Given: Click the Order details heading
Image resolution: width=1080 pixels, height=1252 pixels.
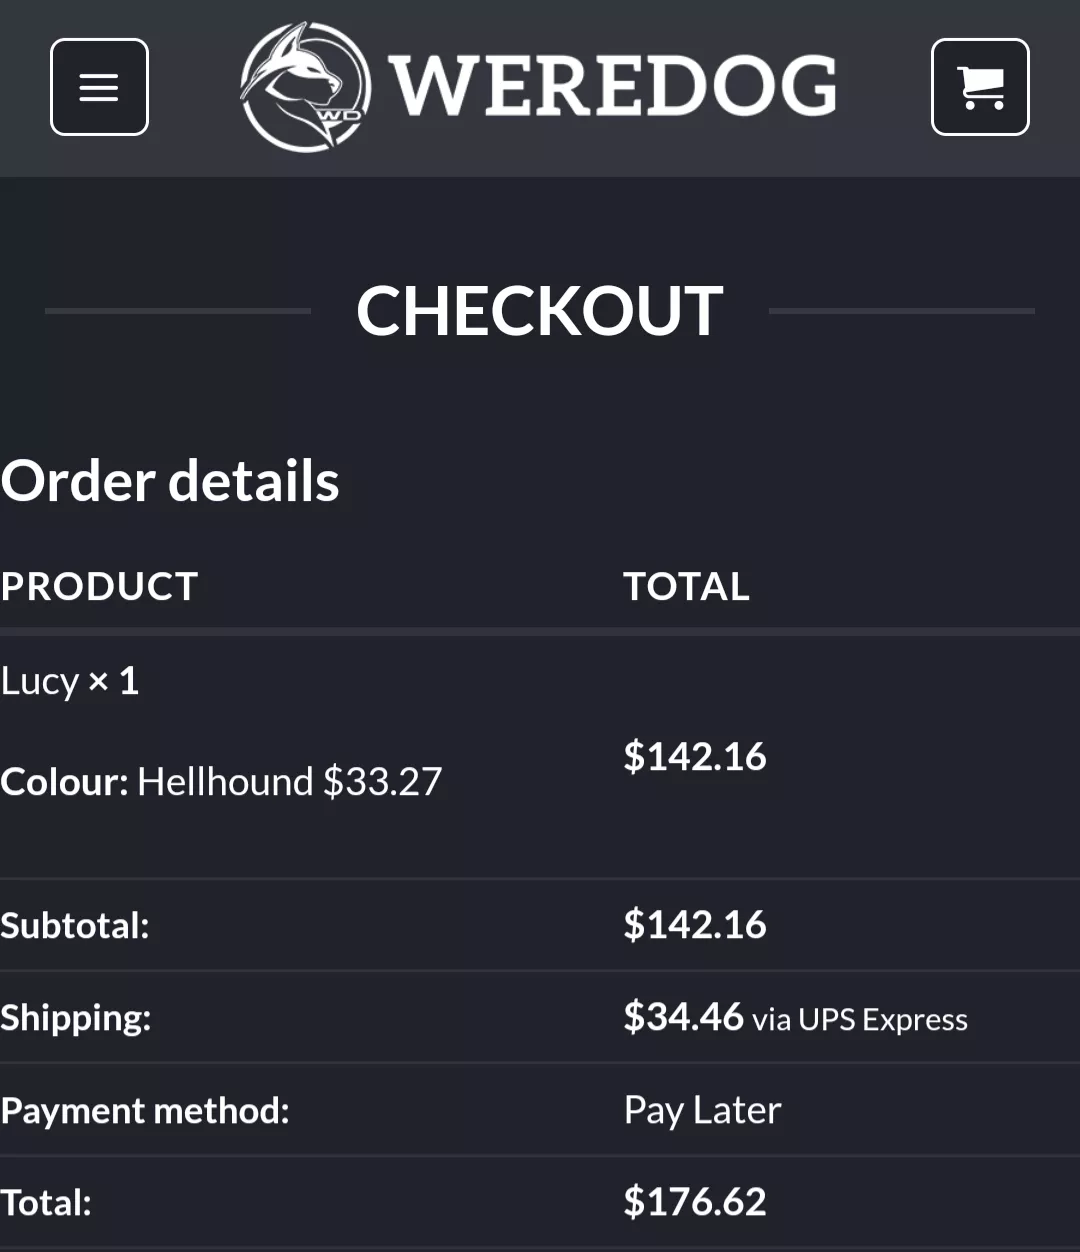Looking at the screenshot, I should point(171,481).
